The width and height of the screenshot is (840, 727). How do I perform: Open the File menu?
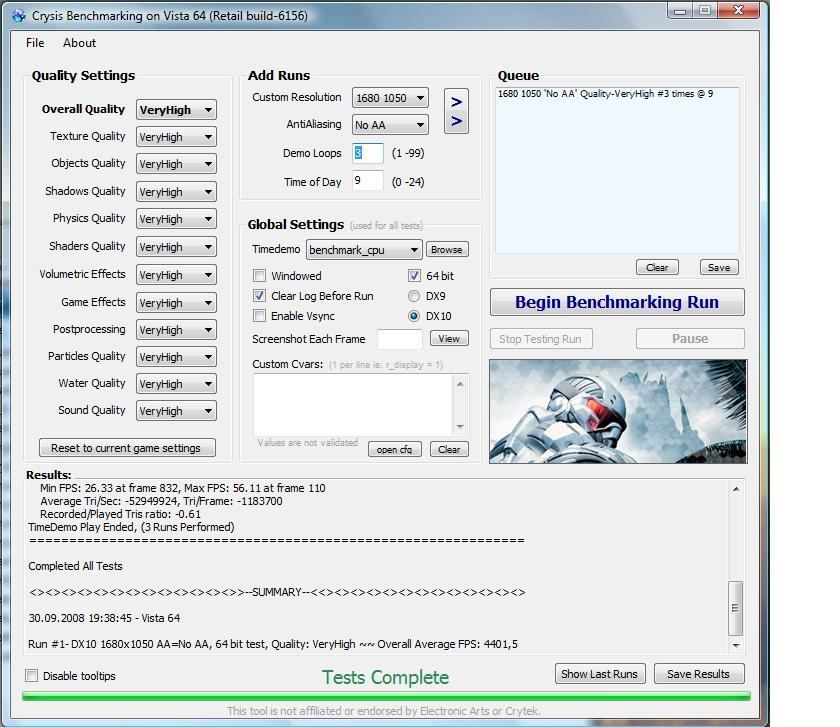[35, 43]
